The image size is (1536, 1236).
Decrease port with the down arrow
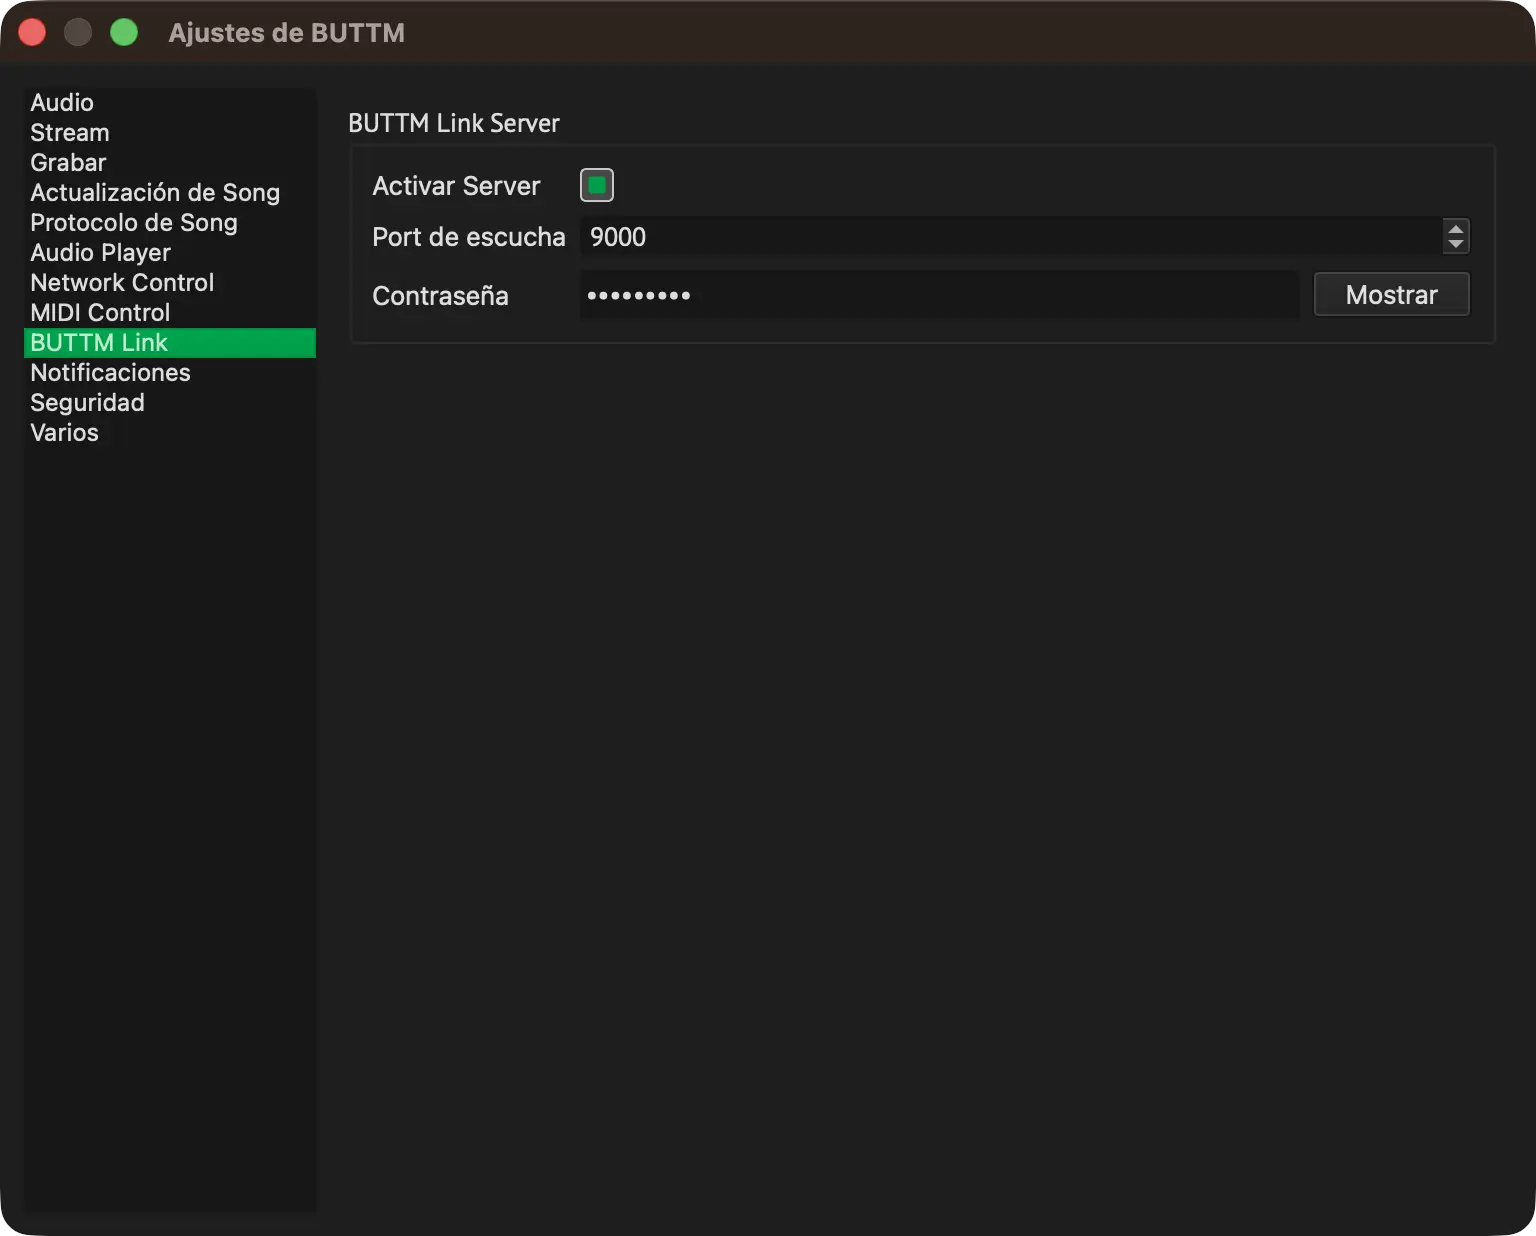point(1456,245)
